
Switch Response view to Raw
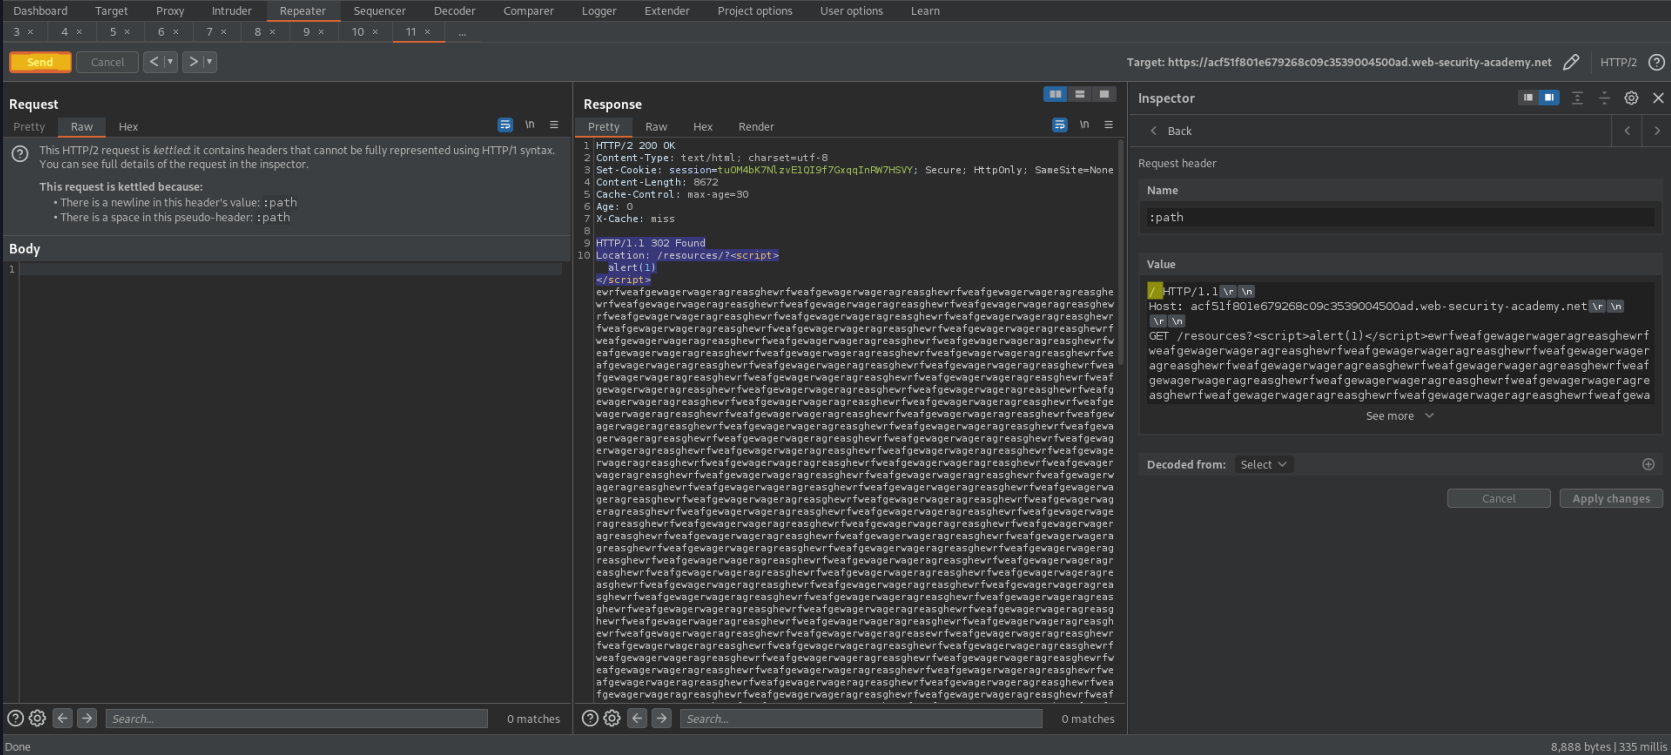[x=656, y=127]
